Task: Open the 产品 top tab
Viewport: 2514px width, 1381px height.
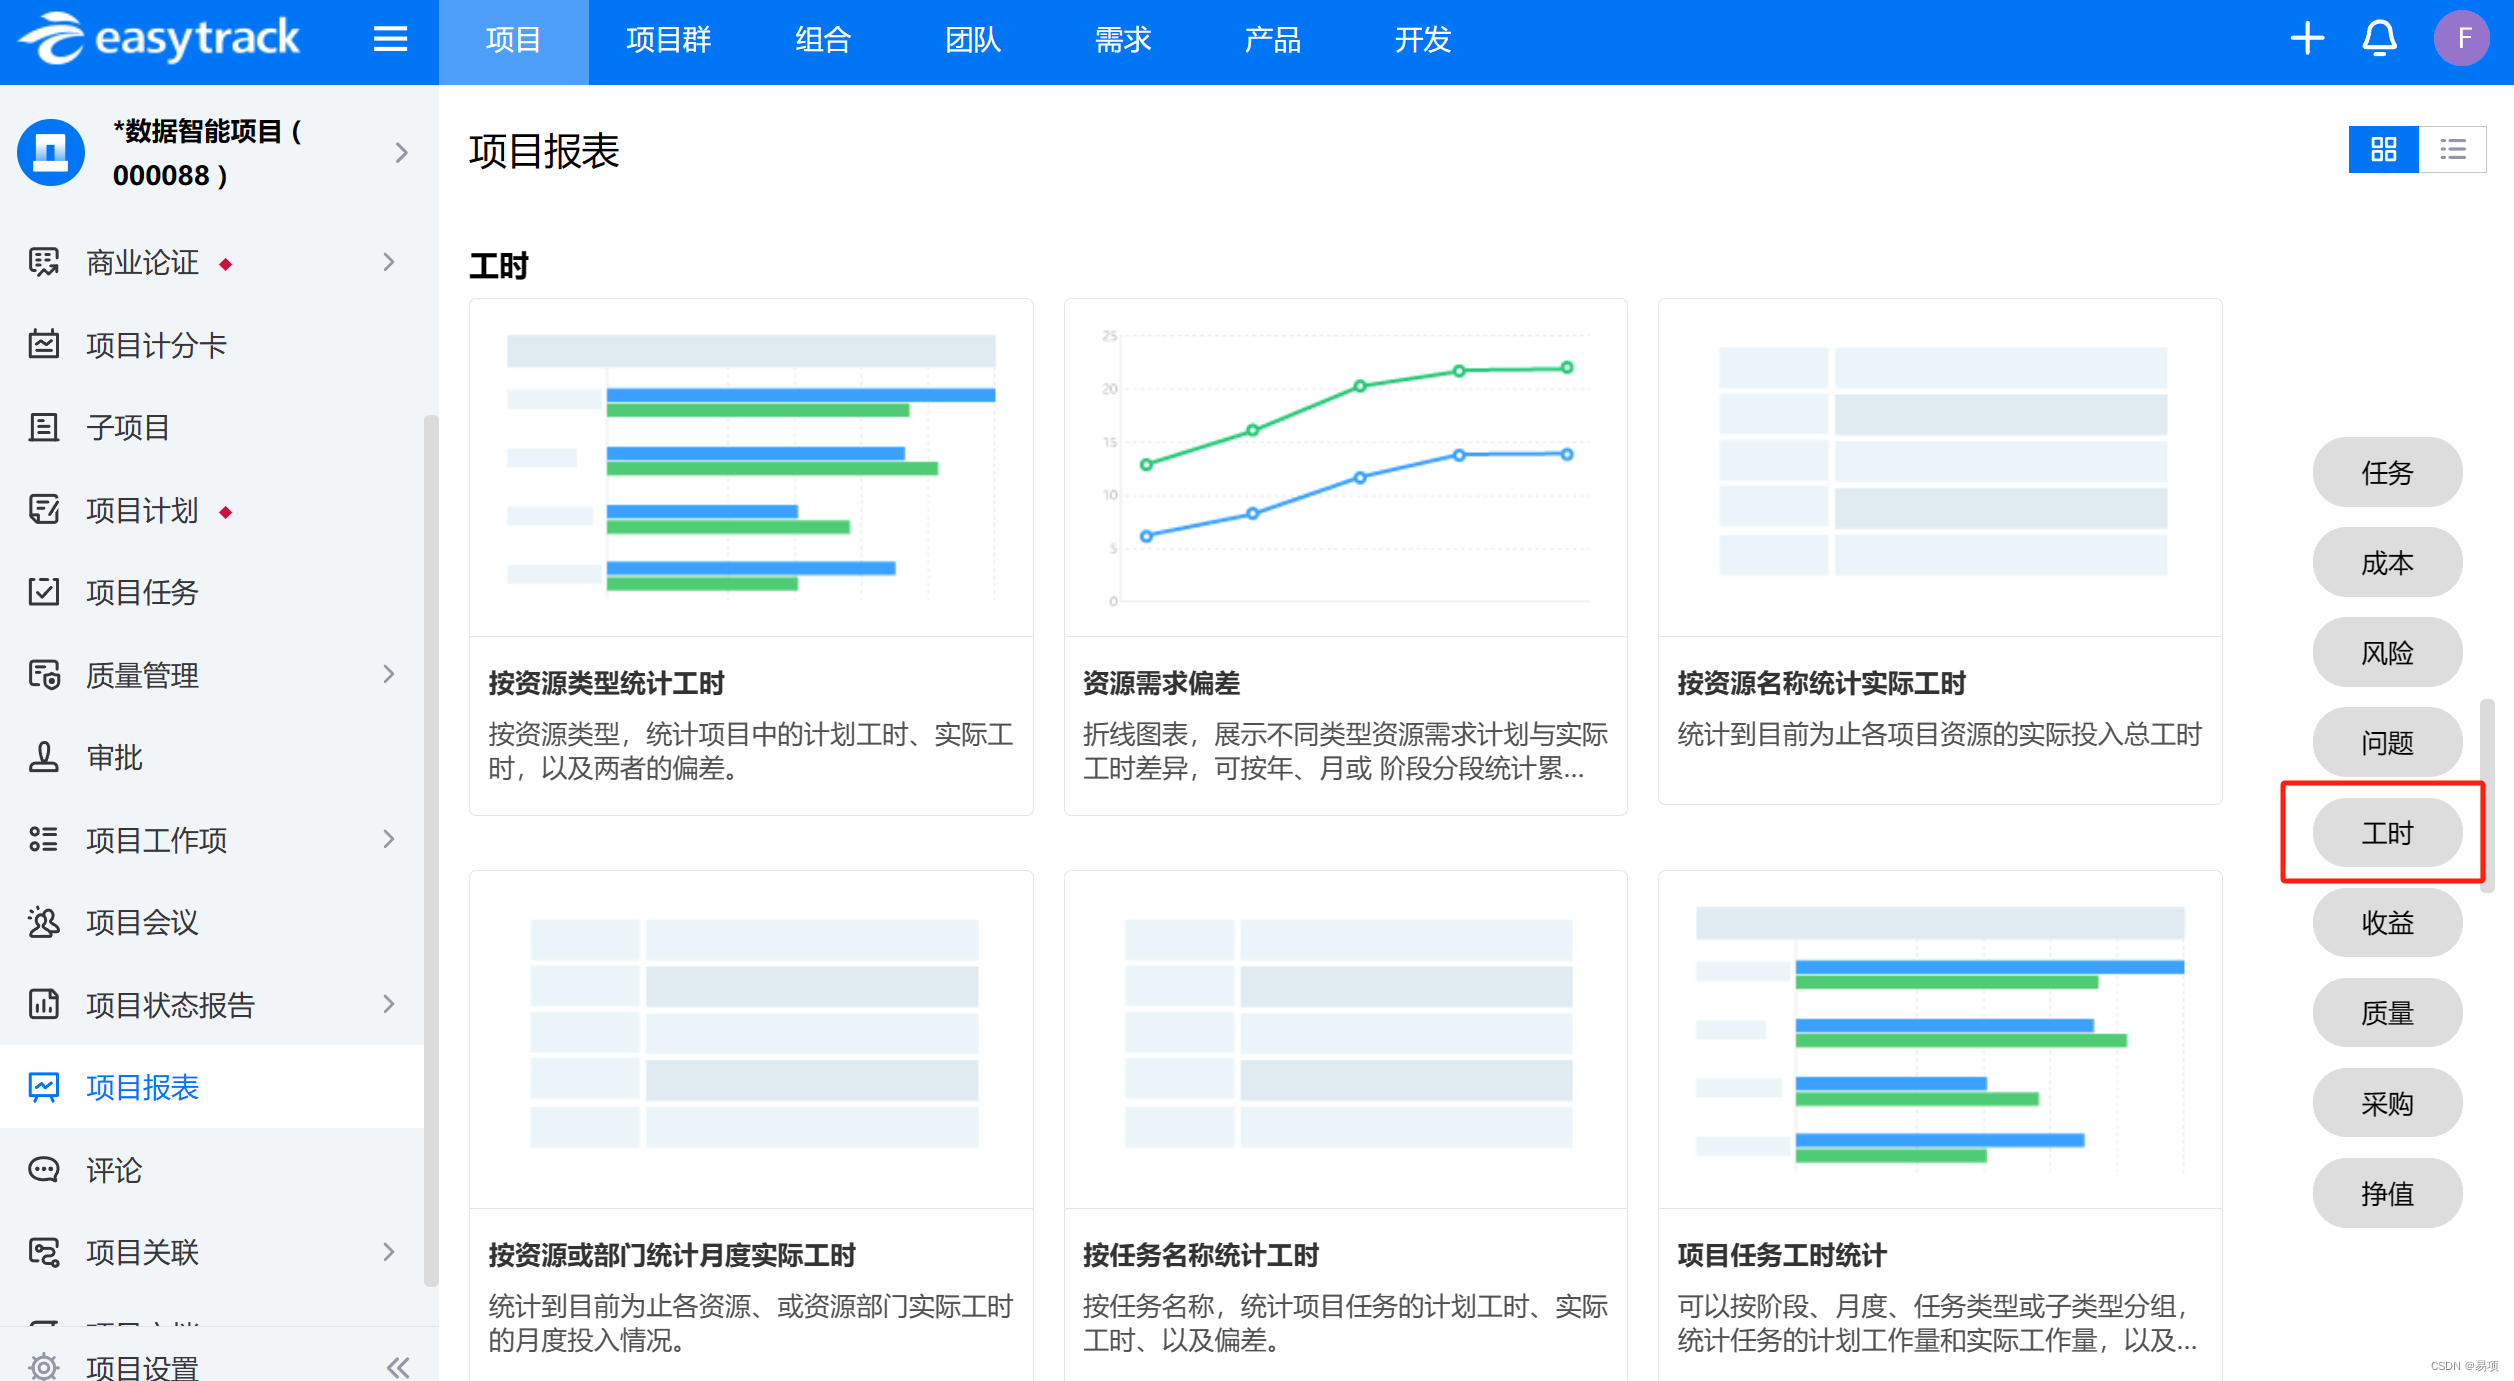Action: tap(1273, 41)
